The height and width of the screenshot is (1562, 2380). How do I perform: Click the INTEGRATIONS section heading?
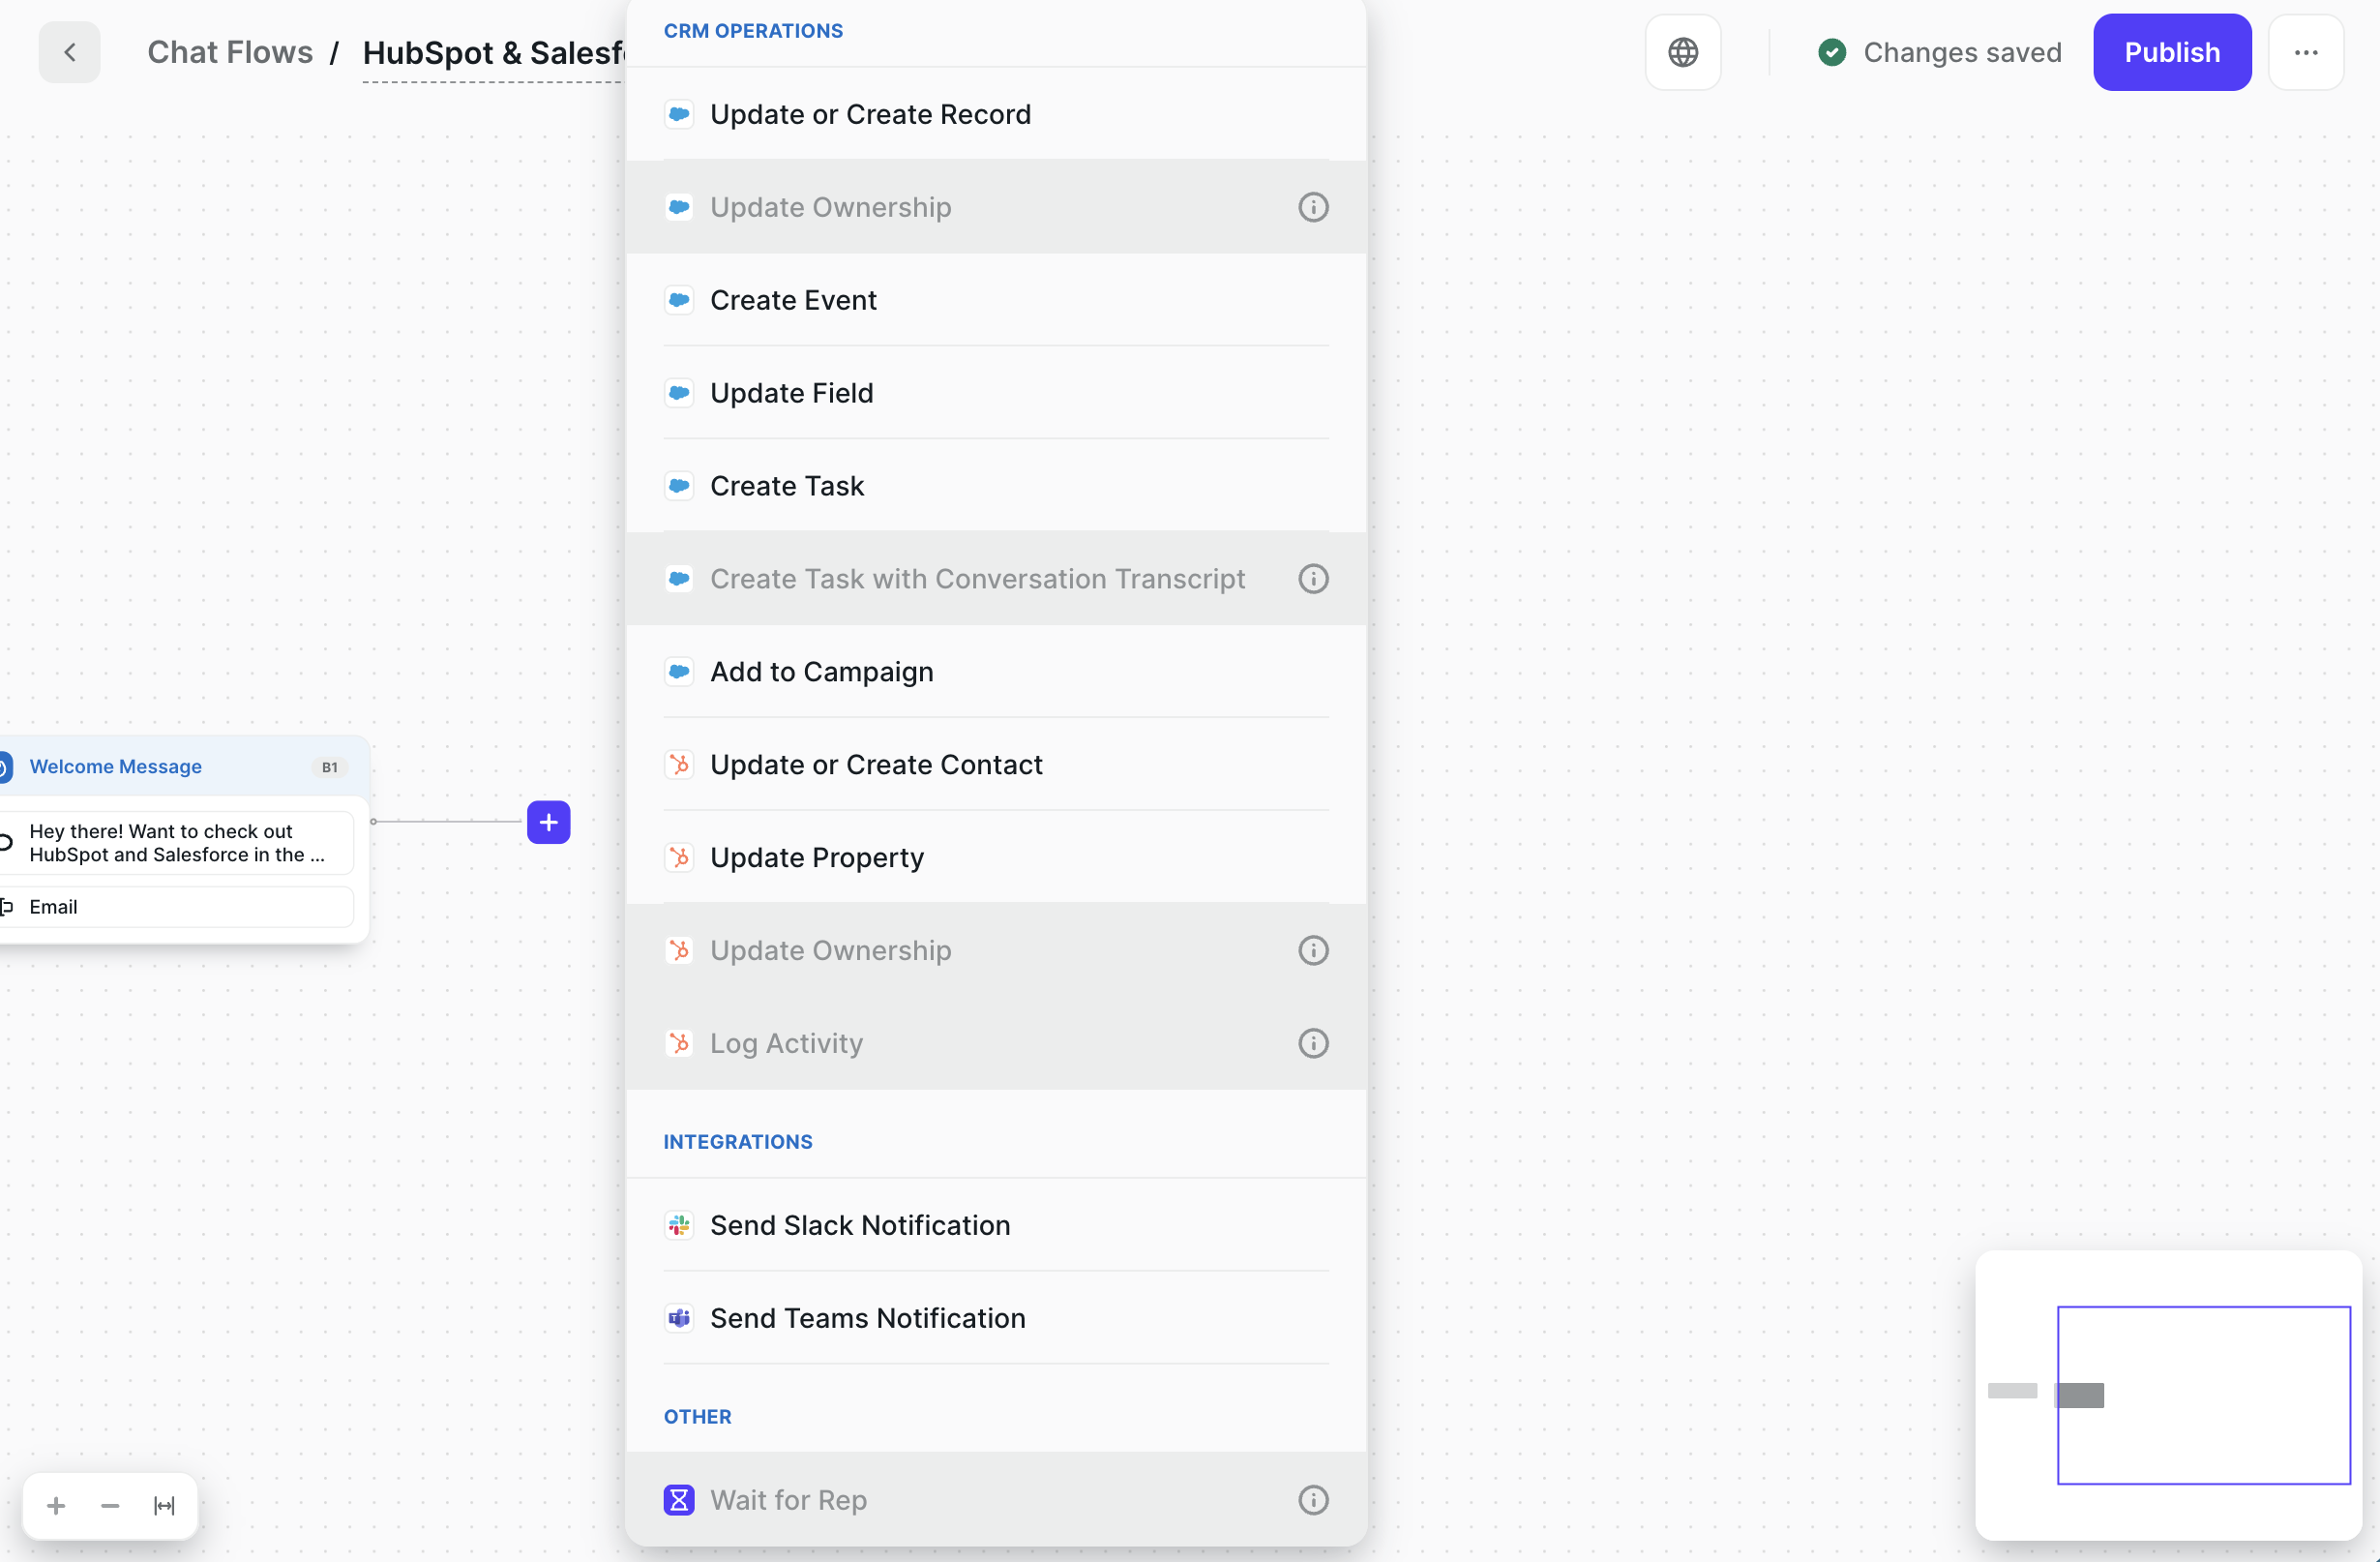tap(738, 1142)
